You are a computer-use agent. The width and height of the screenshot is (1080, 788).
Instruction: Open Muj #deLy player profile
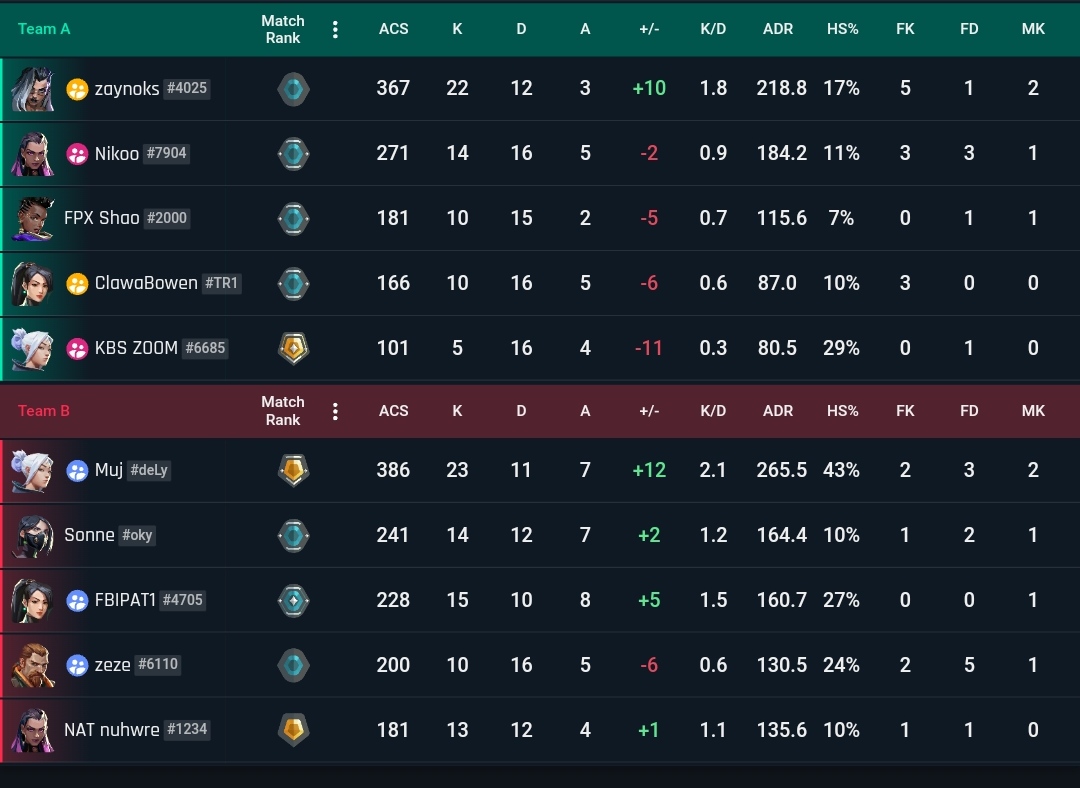pos(132,470)
